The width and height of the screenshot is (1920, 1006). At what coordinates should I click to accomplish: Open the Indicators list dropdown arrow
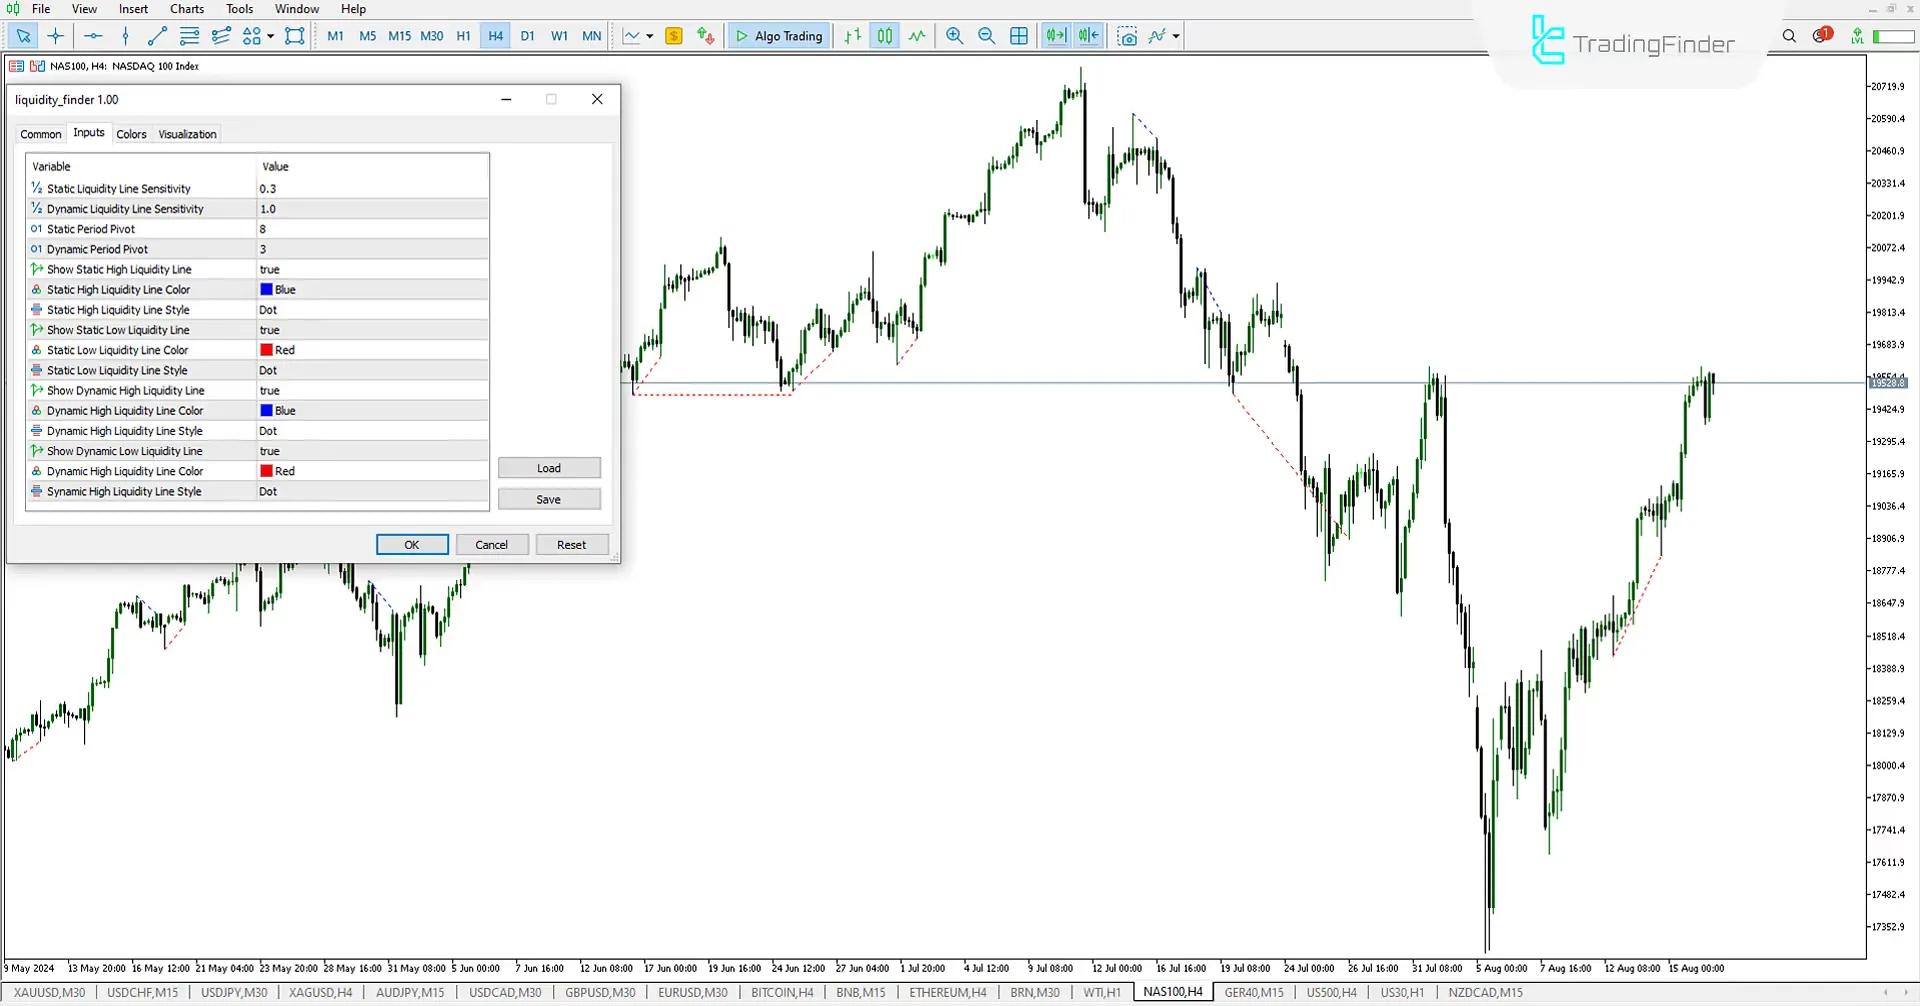pos(1174,35)
